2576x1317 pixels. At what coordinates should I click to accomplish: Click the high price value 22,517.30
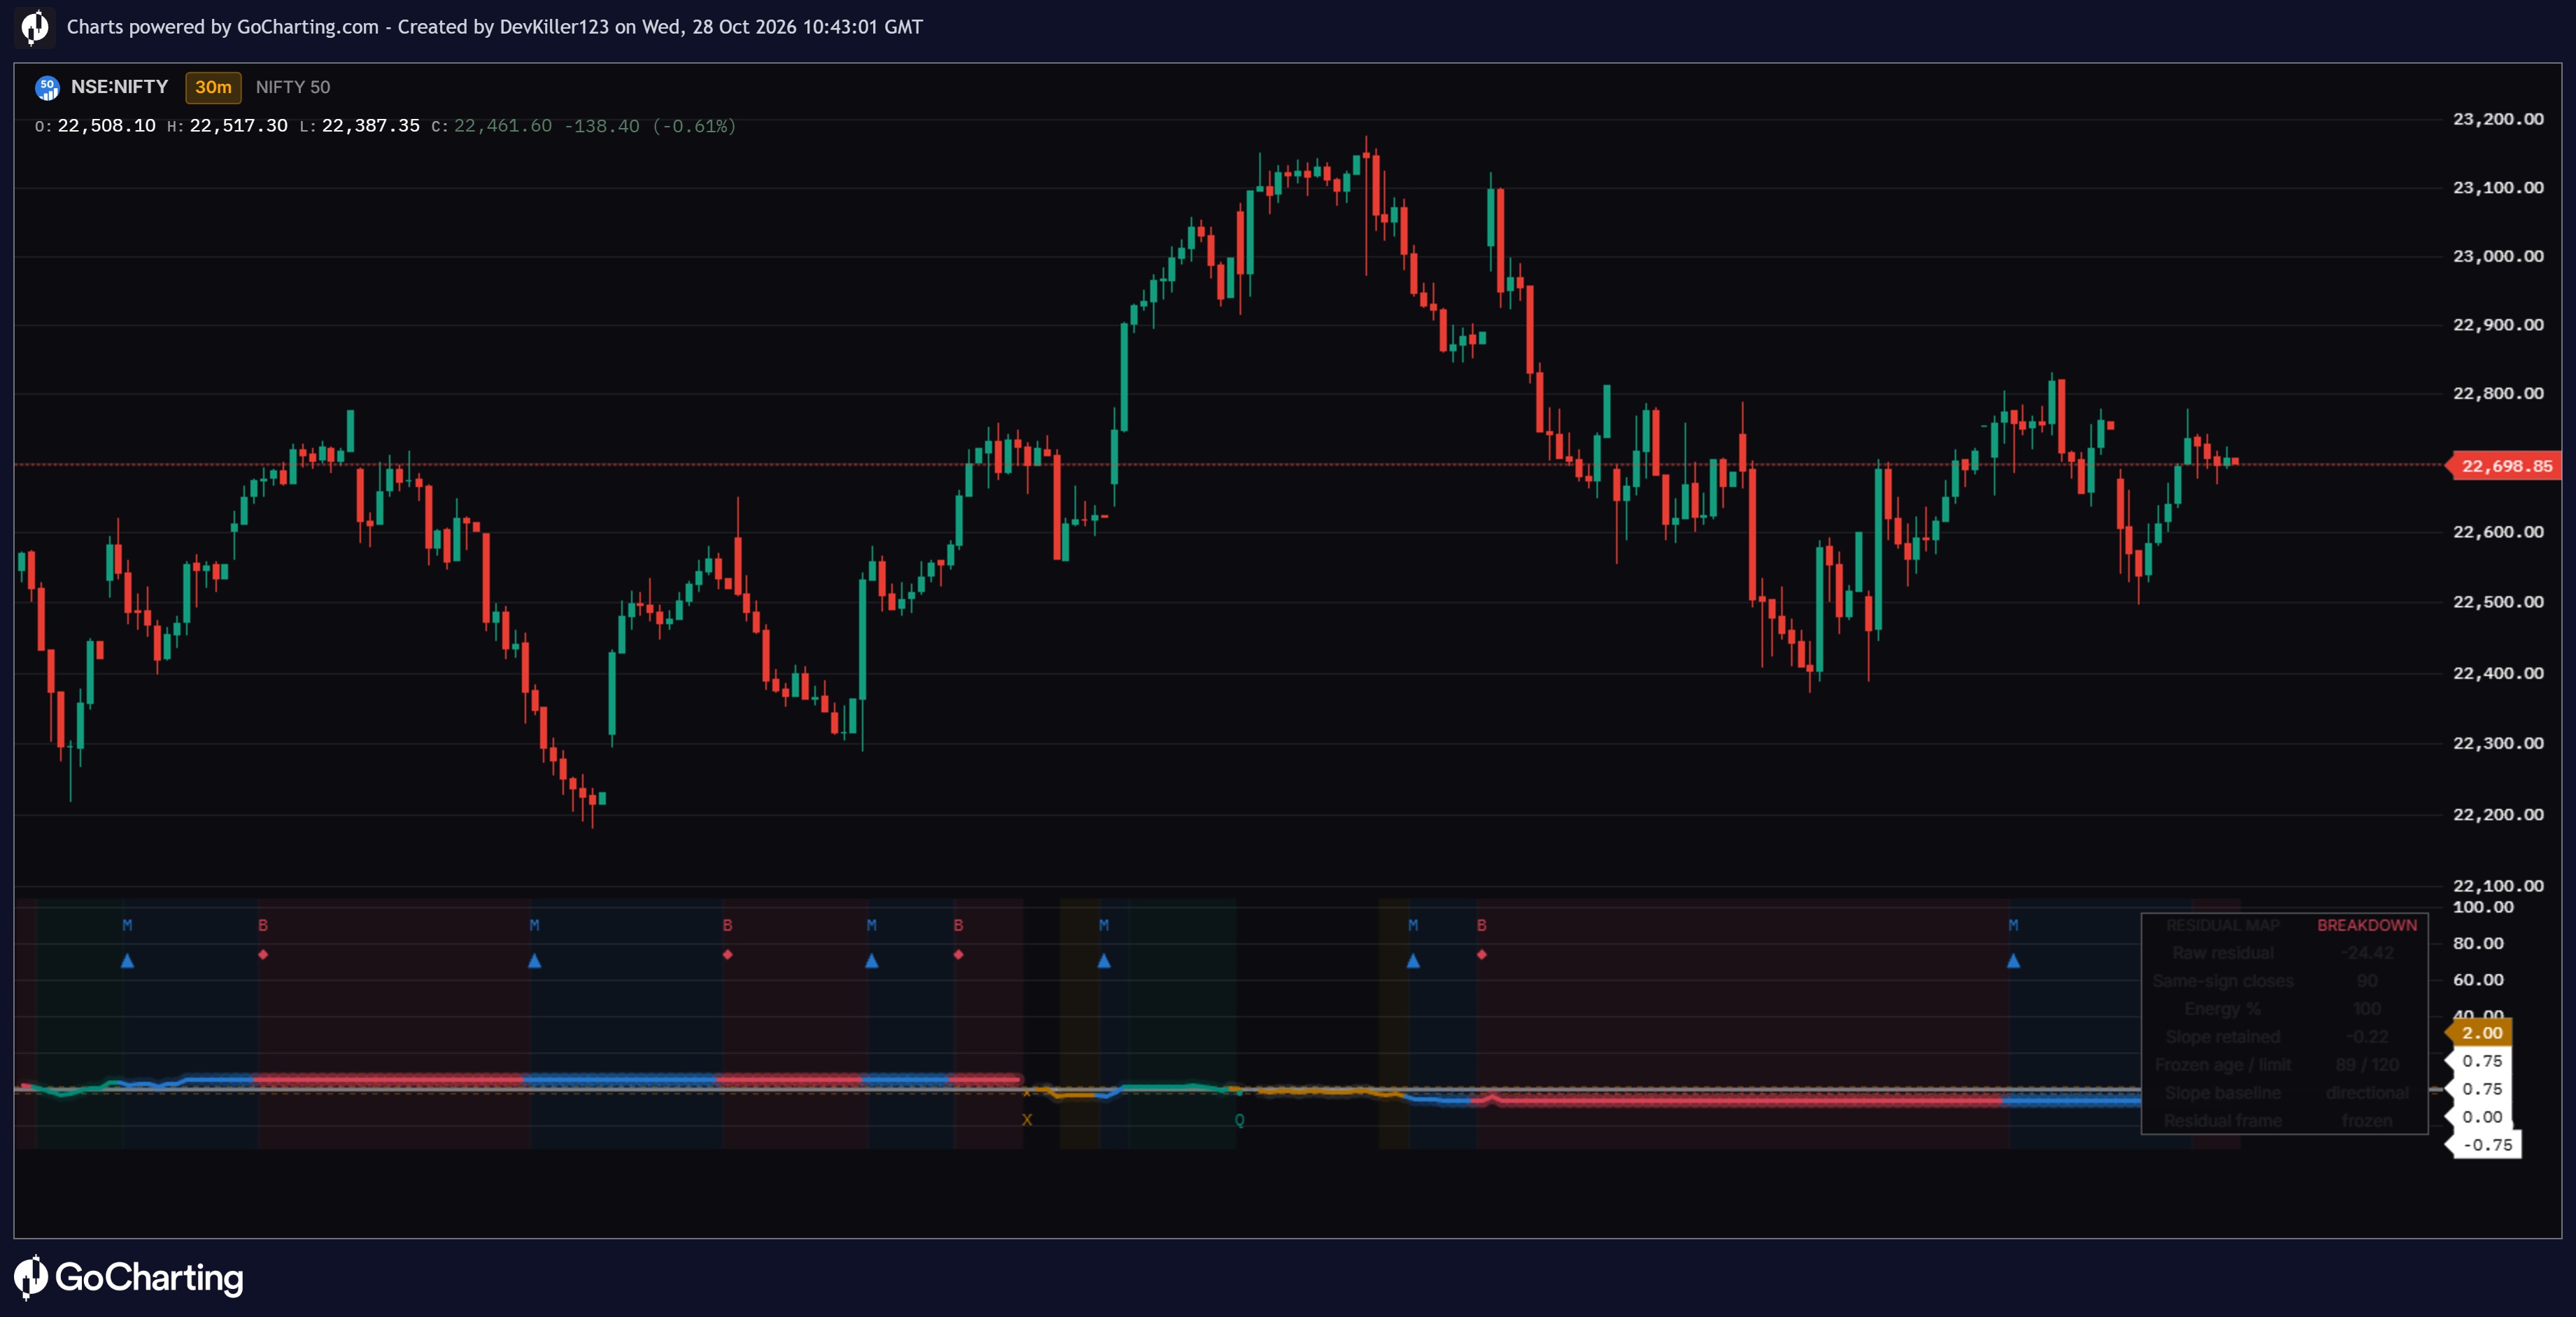click(238, 126)
